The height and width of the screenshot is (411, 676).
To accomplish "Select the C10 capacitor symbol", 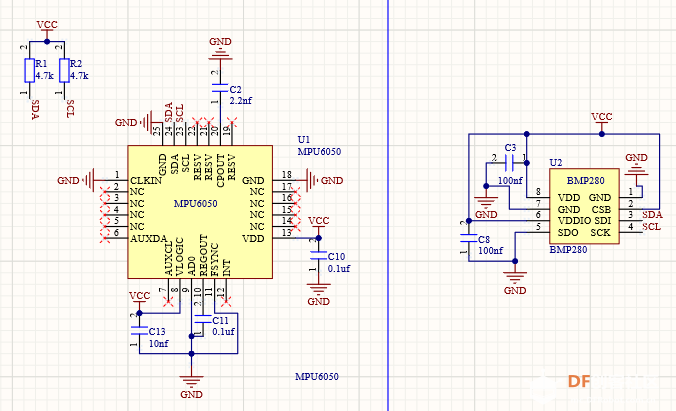I will click(319, 255).
